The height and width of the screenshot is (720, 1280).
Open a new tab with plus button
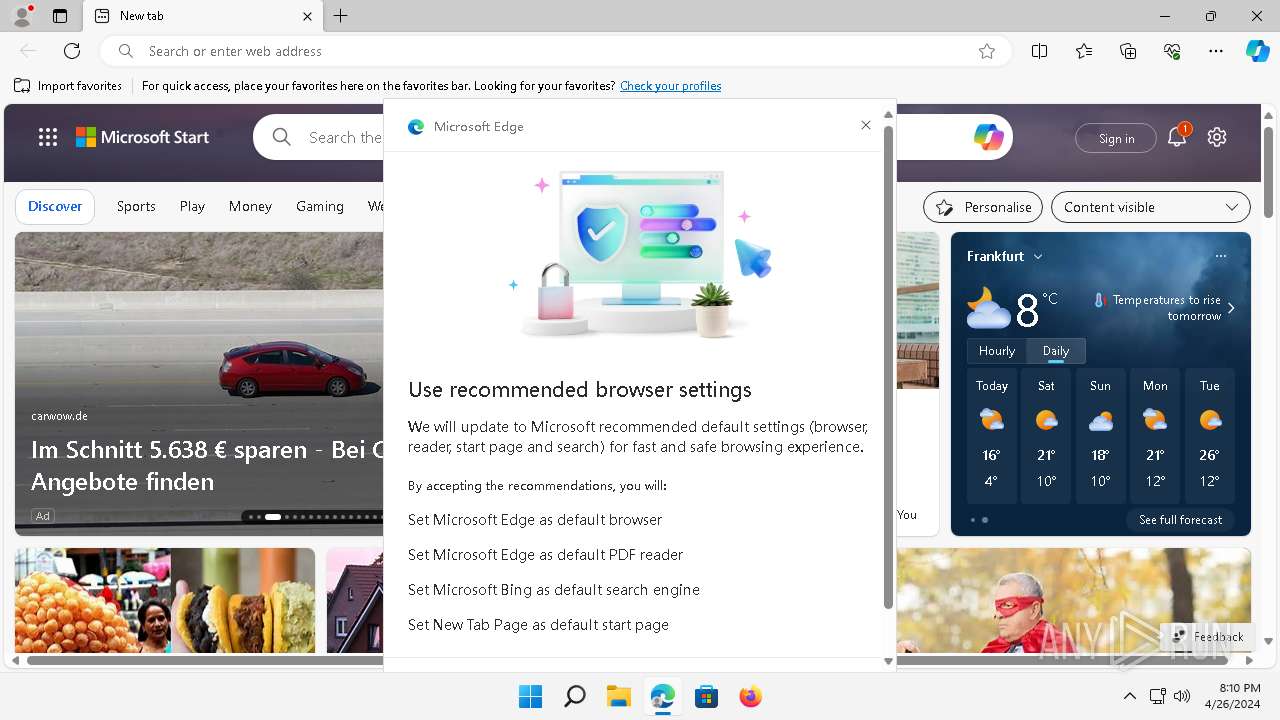(341, 16)
